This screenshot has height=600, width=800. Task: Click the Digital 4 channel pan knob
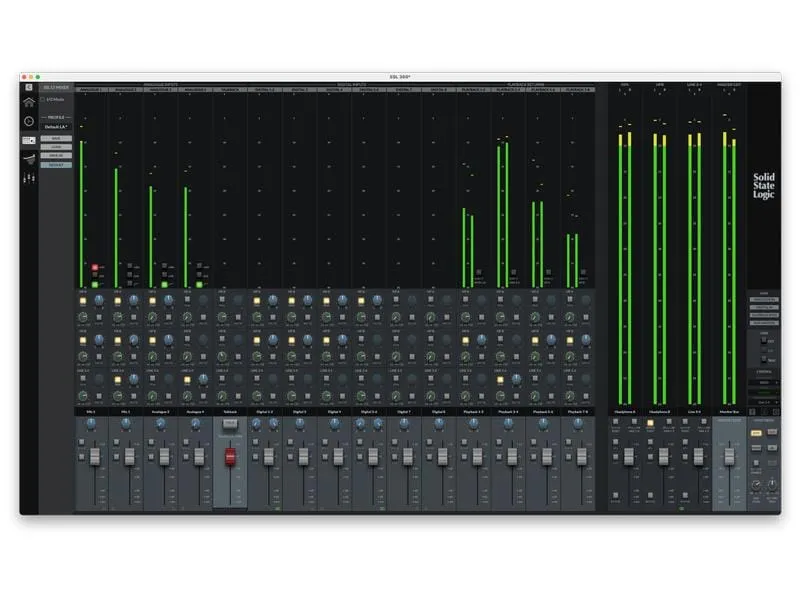click(335, 423)
